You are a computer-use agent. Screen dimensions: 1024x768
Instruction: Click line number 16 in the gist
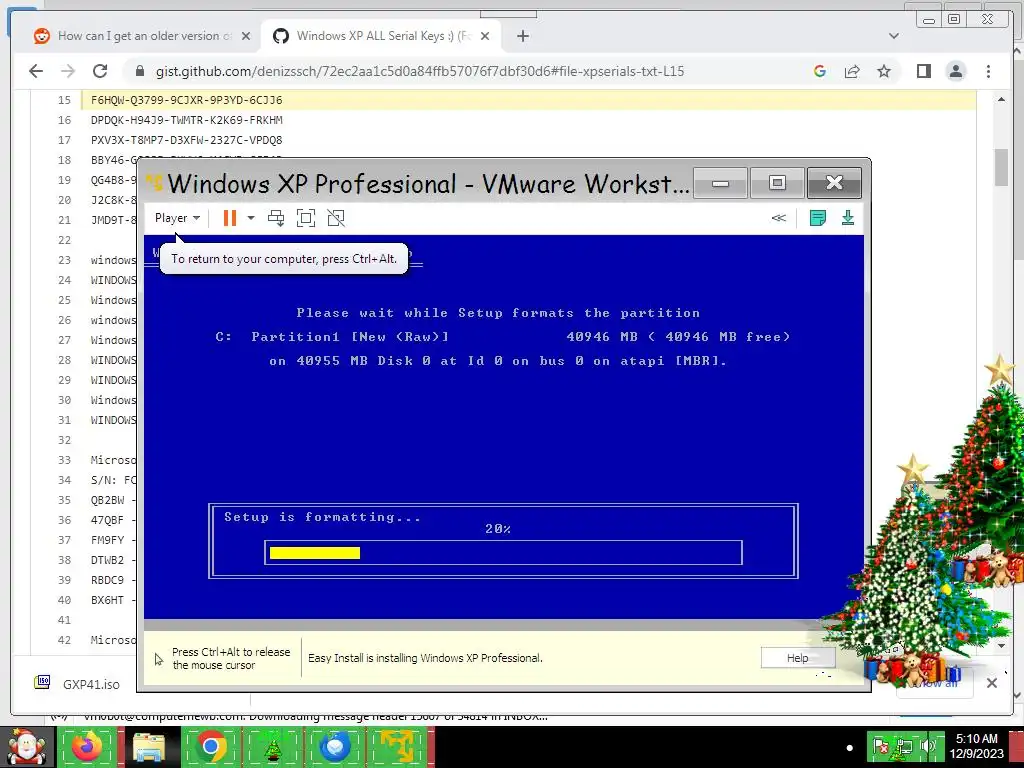tap(64, 120)
